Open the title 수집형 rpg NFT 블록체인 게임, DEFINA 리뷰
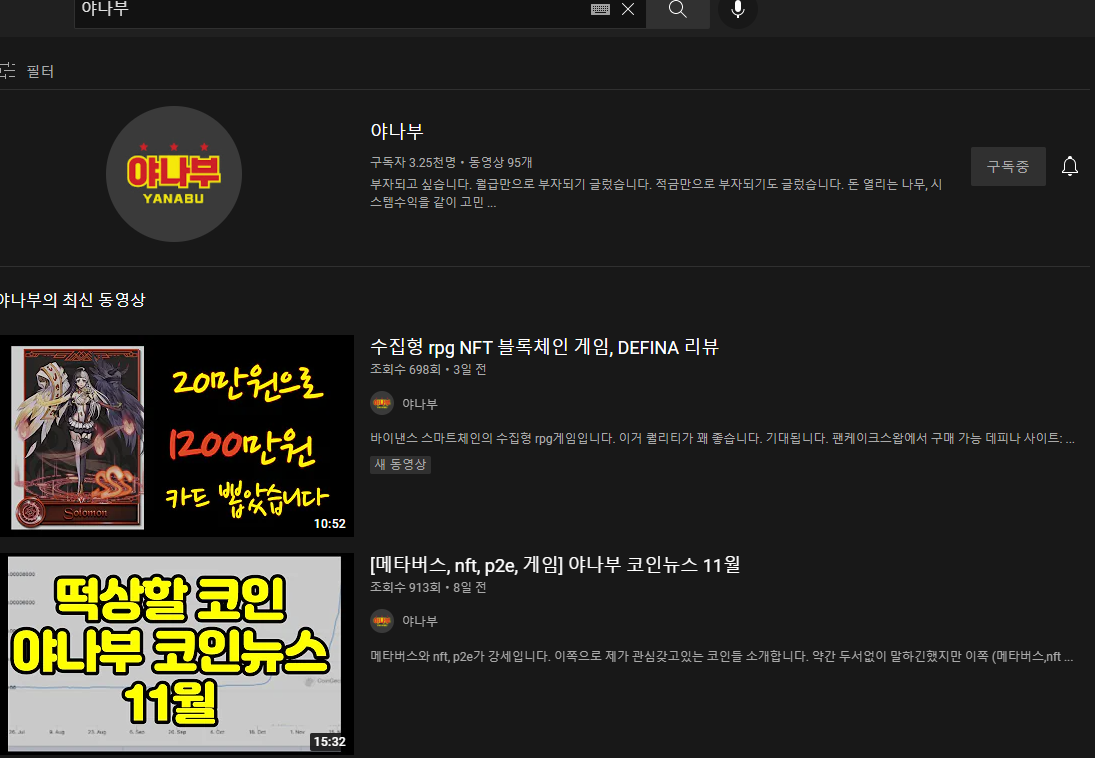The height and width of the screenshot is (758, 1095). click(x=544, y=347)
